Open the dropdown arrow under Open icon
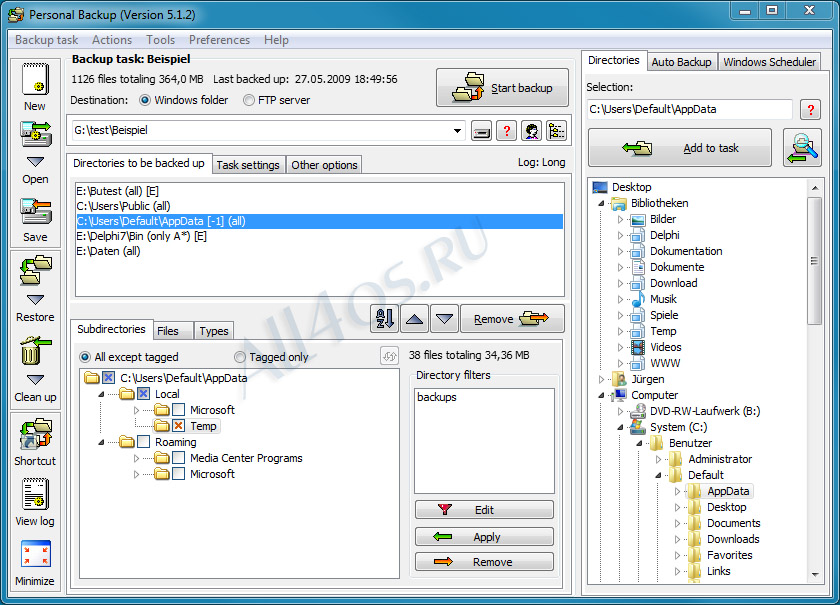This screenshot has height=605, width=840. [35, 161]
